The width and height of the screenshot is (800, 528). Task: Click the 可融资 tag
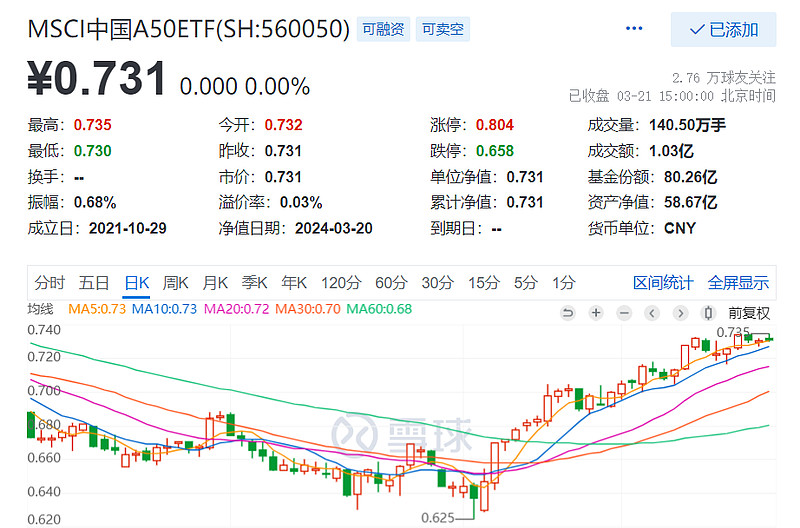(x=383, y=29)
